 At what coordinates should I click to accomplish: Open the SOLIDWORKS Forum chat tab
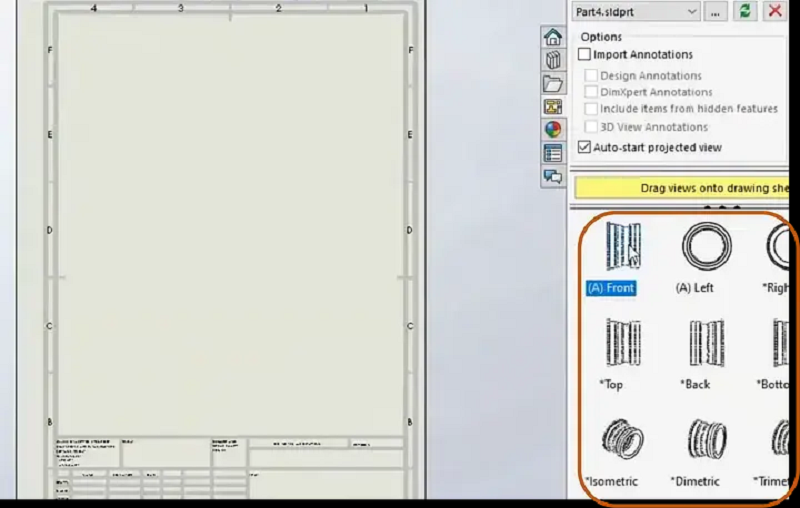(552, 176)
